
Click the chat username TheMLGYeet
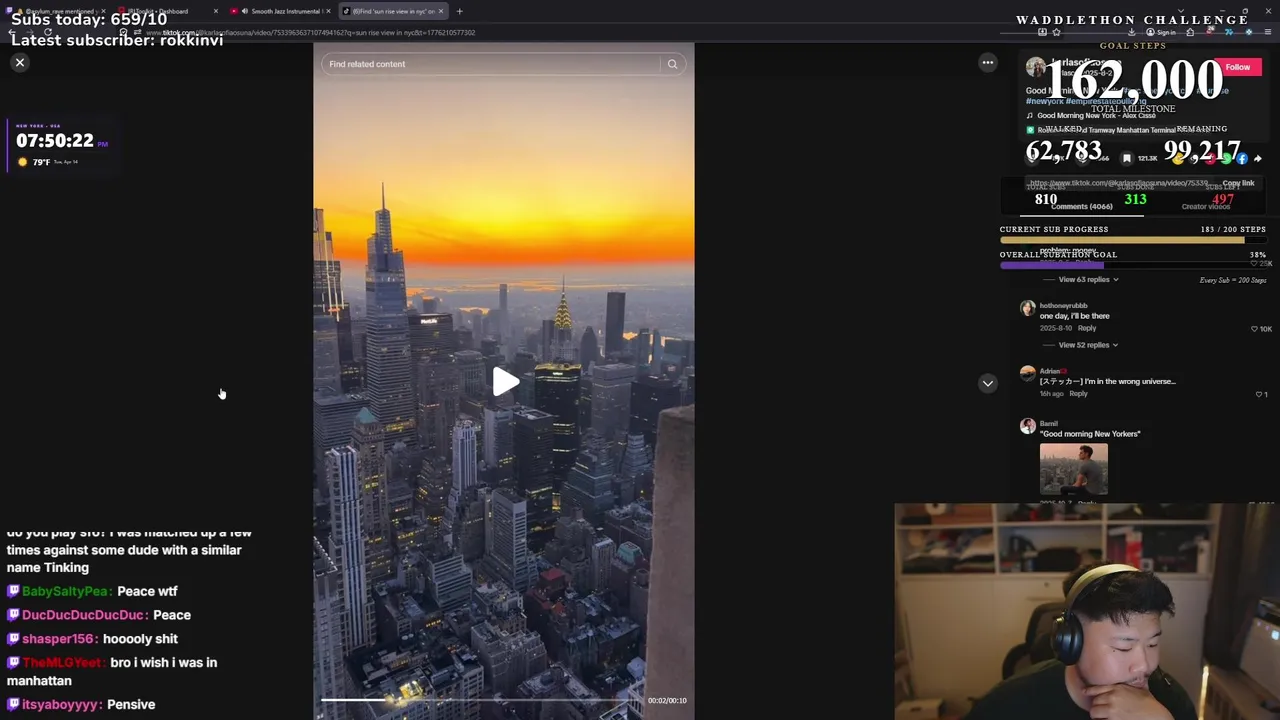pos(62,663)
